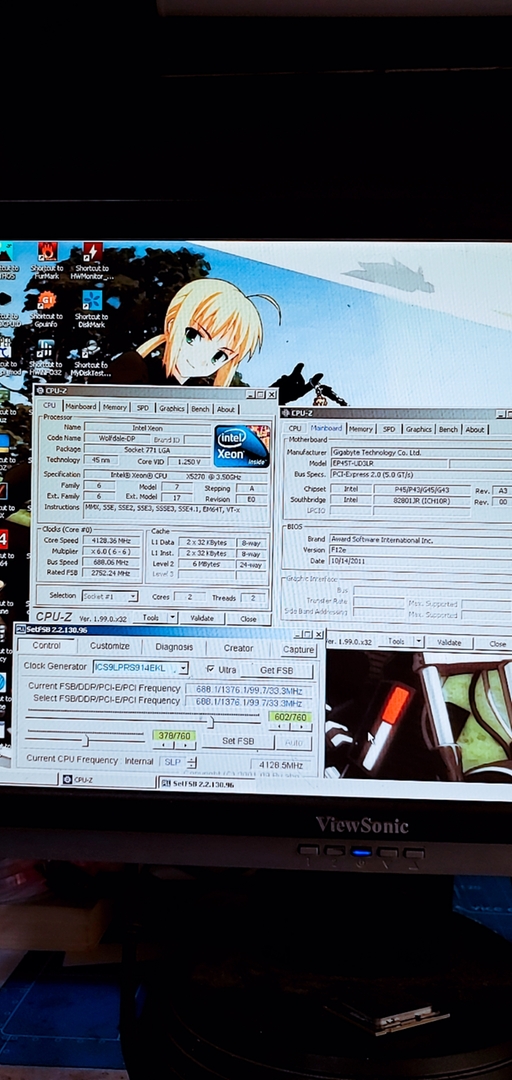Click the Award Software BIOS brand field
This screenshot has width=512, height=1080.
point(419,539)
